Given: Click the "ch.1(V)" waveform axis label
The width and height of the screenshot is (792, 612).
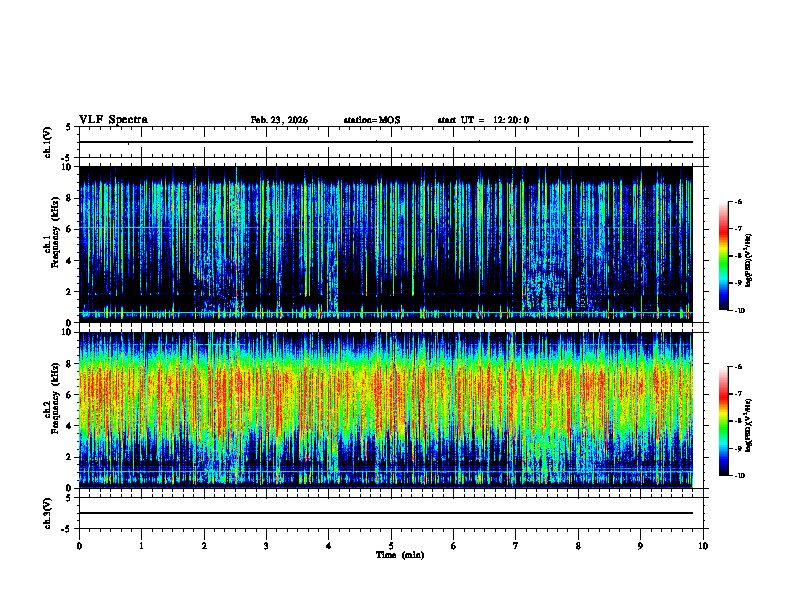Looking at the screenshot, I should tap(47, 142).
